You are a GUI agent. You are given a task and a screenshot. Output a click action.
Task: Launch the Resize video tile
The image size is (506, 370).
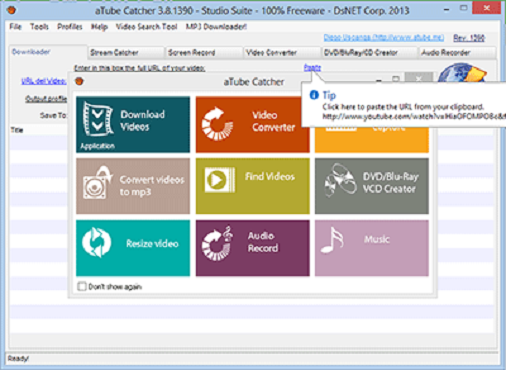click(133, 248)
